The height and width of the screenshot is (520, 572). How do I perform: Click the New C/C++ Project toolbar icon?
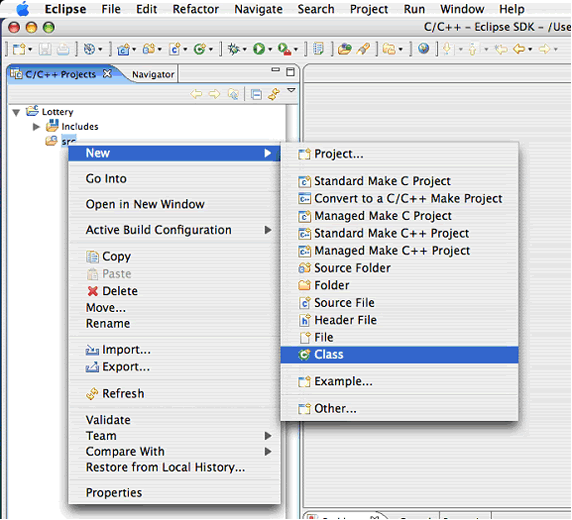[x=123, y=49]
